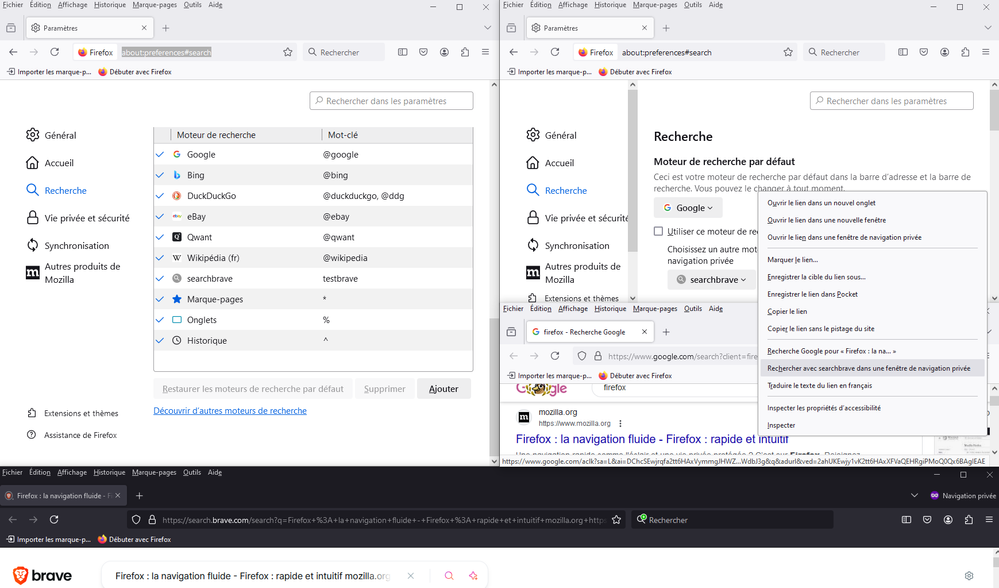
Task: Reload page in the top-left Firefox window
Action: (x=55, y=52)
